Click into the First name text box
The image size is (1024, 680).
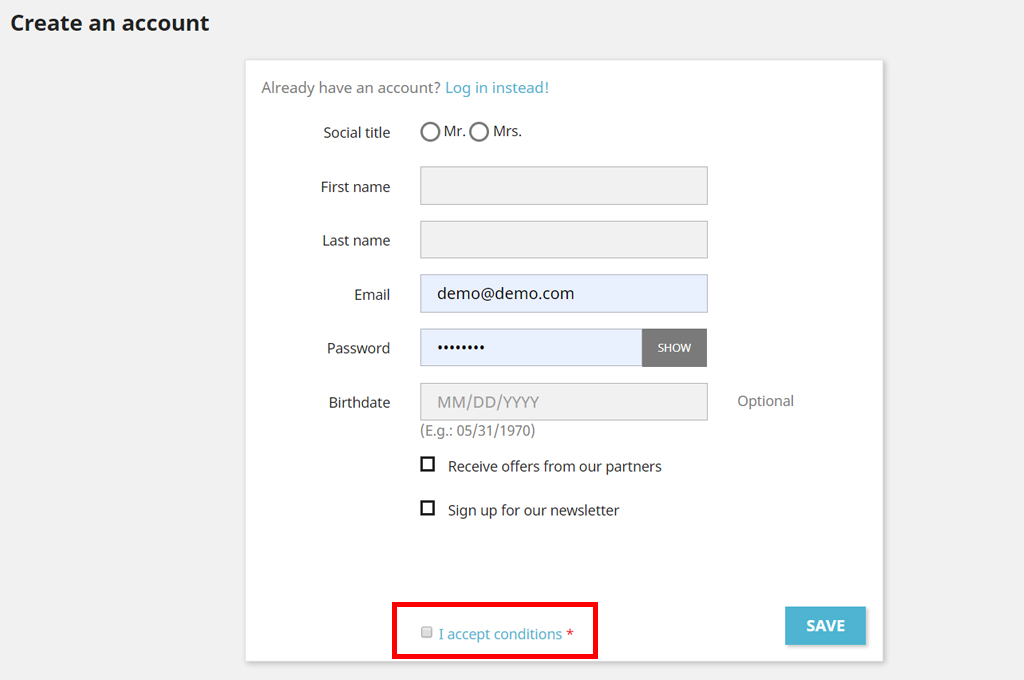(563, 186)
